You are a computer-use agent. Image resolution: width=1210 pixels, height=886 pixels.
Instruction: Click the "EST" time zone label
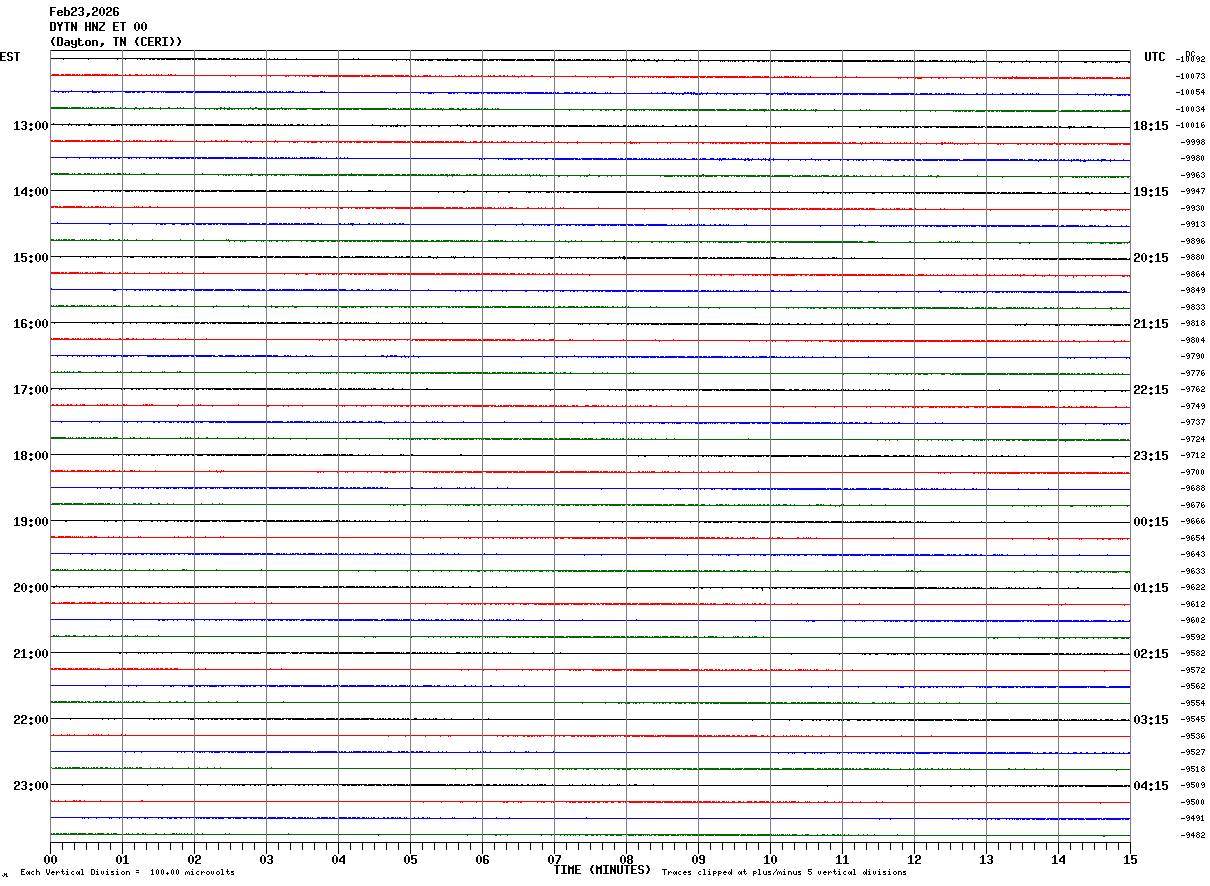(x=10, y=57)
